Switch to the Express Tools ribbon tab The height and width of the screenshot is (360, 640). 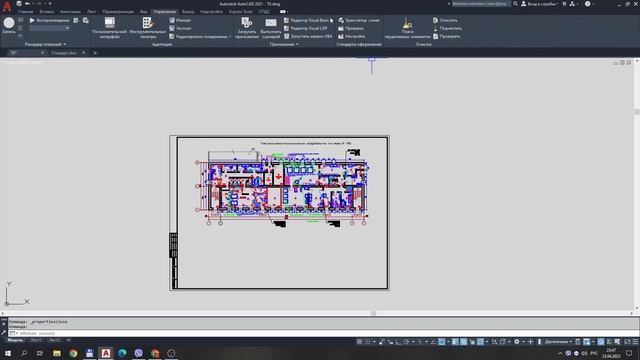tap(240, 12)
